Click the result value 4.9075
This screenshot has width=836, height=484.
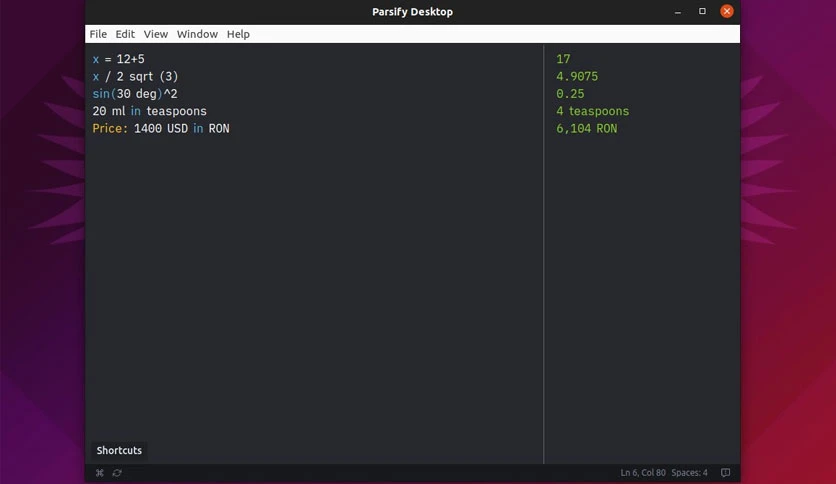pyautogui.click(x=577, y=77)
